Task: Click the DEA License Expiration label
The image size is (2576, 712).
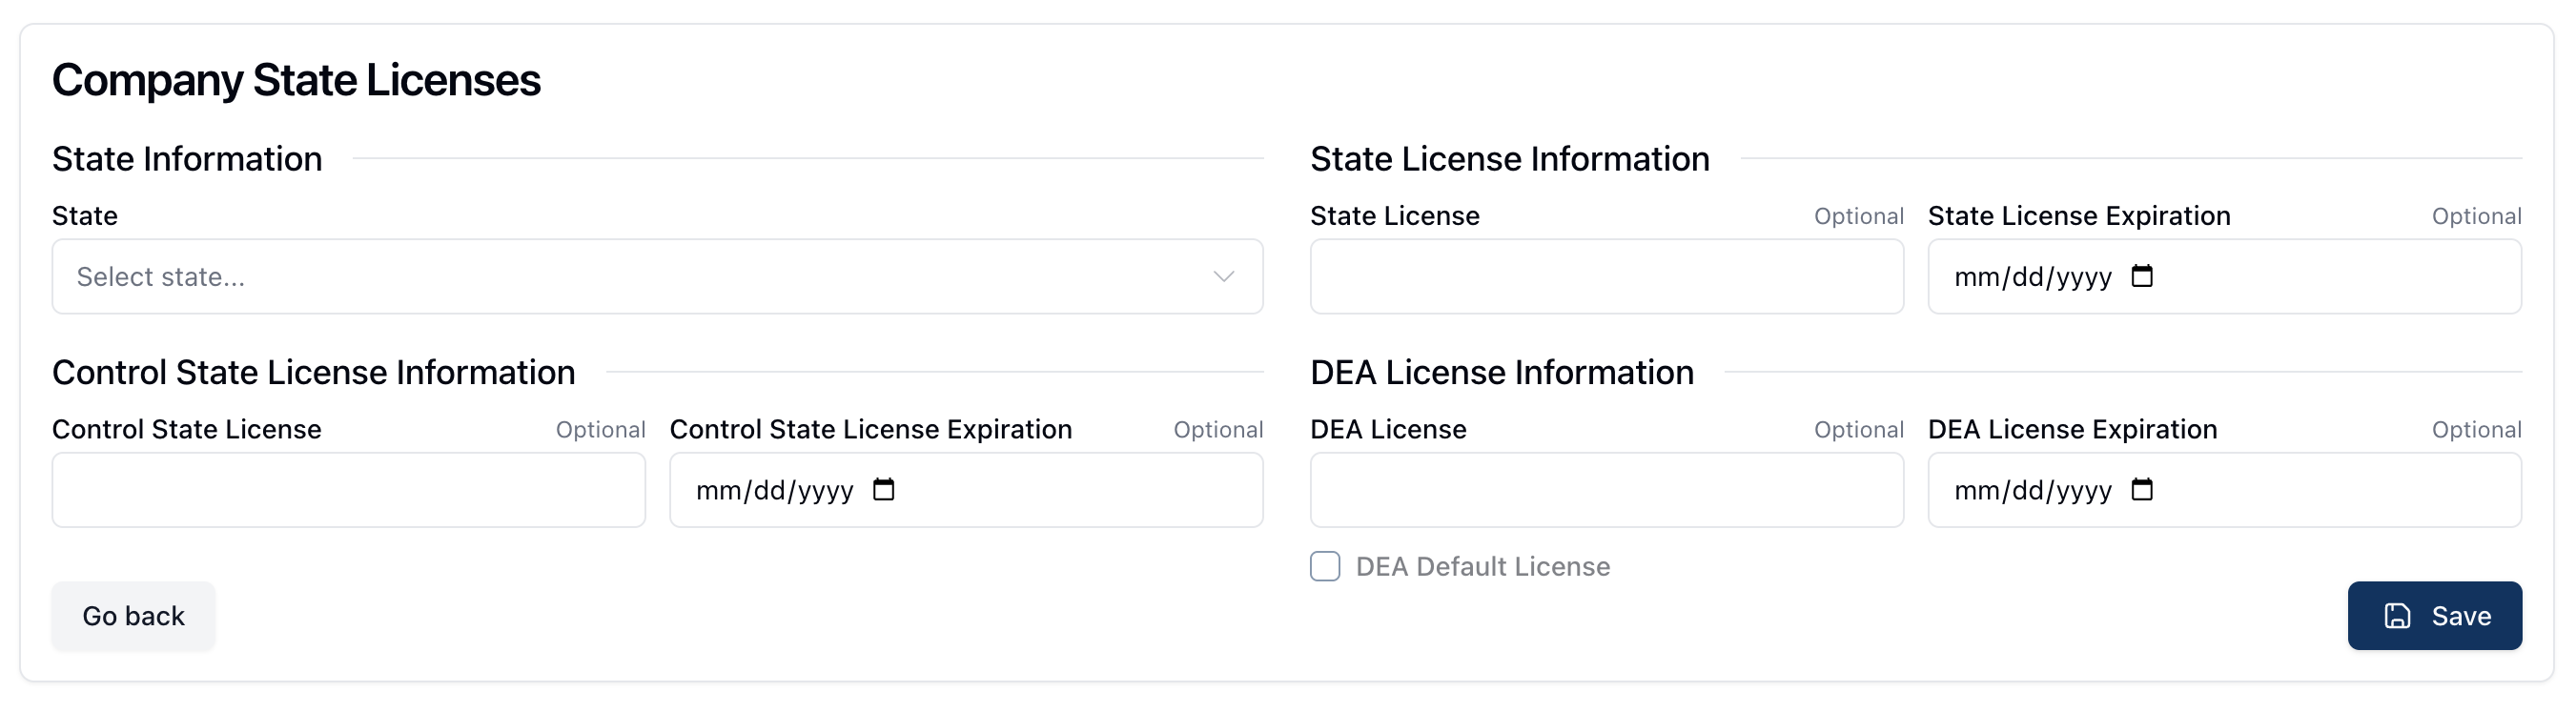Action: pyautogui.click(x=2072, y=430)
